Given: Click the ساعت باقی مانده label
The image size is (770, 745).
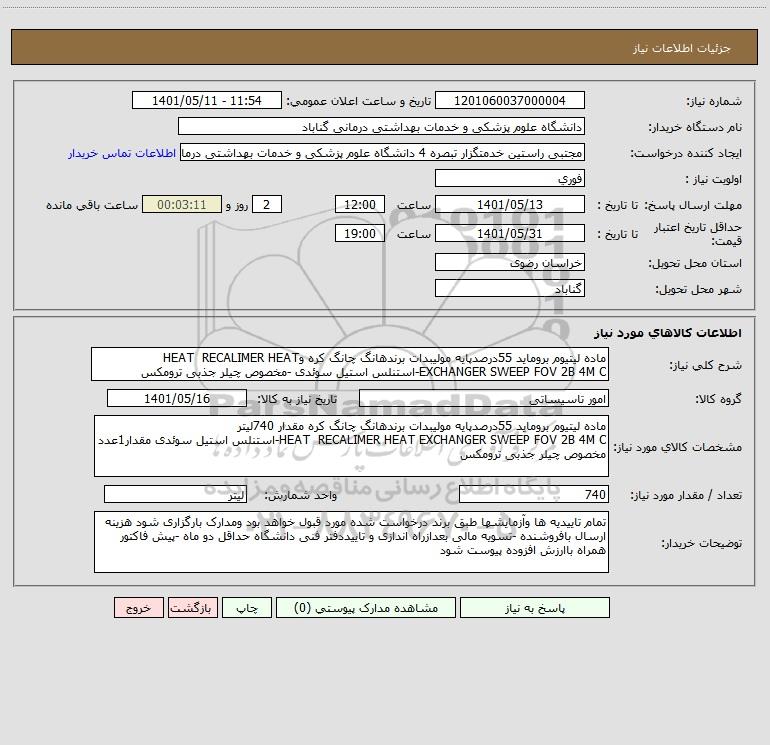Looking at the screenshot, I should (92, 205).
